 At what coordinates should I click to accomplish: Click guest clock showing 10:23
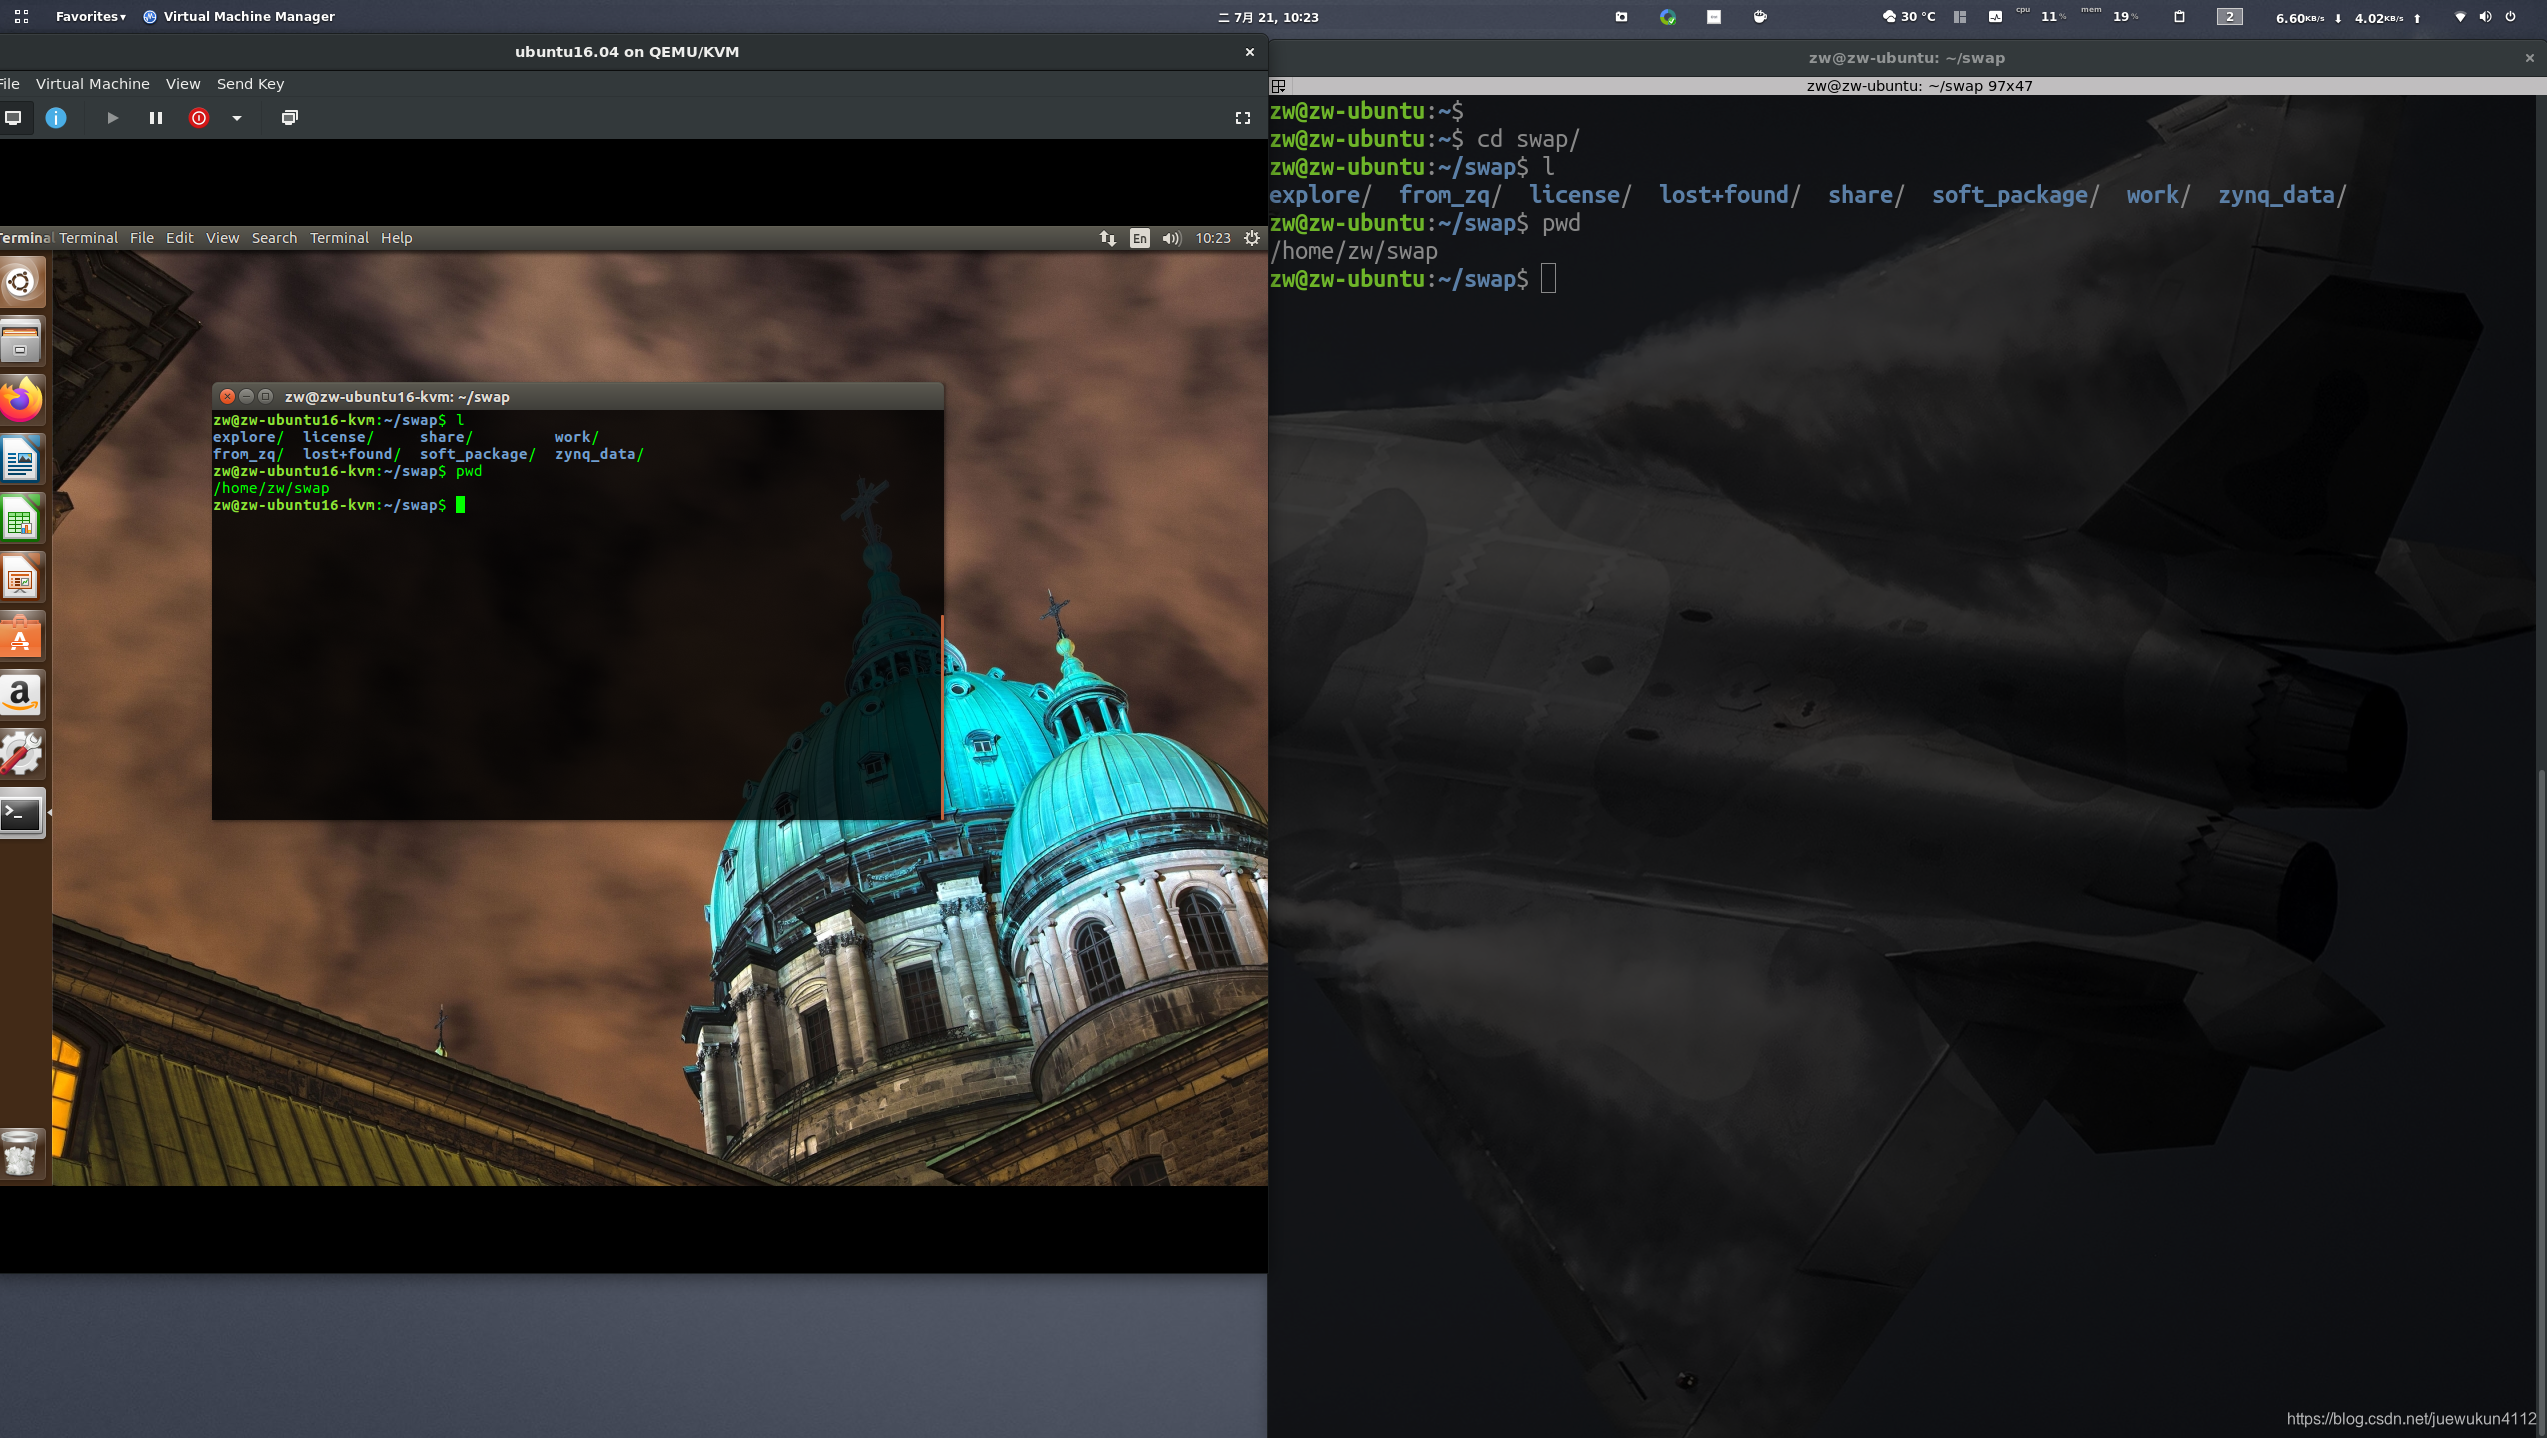pyautogui.click(x=1213, y=238)
